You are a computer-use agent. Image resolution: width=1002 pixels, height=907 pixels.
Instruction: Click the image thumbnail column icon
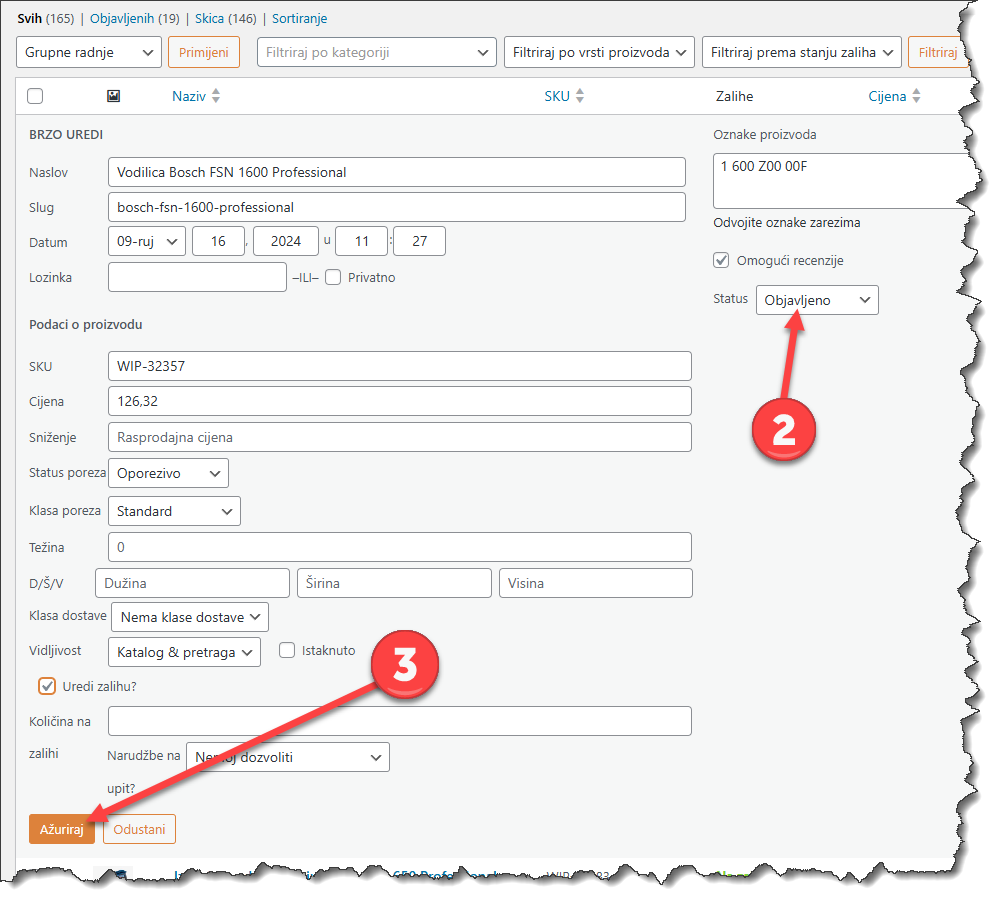point(113,96)
